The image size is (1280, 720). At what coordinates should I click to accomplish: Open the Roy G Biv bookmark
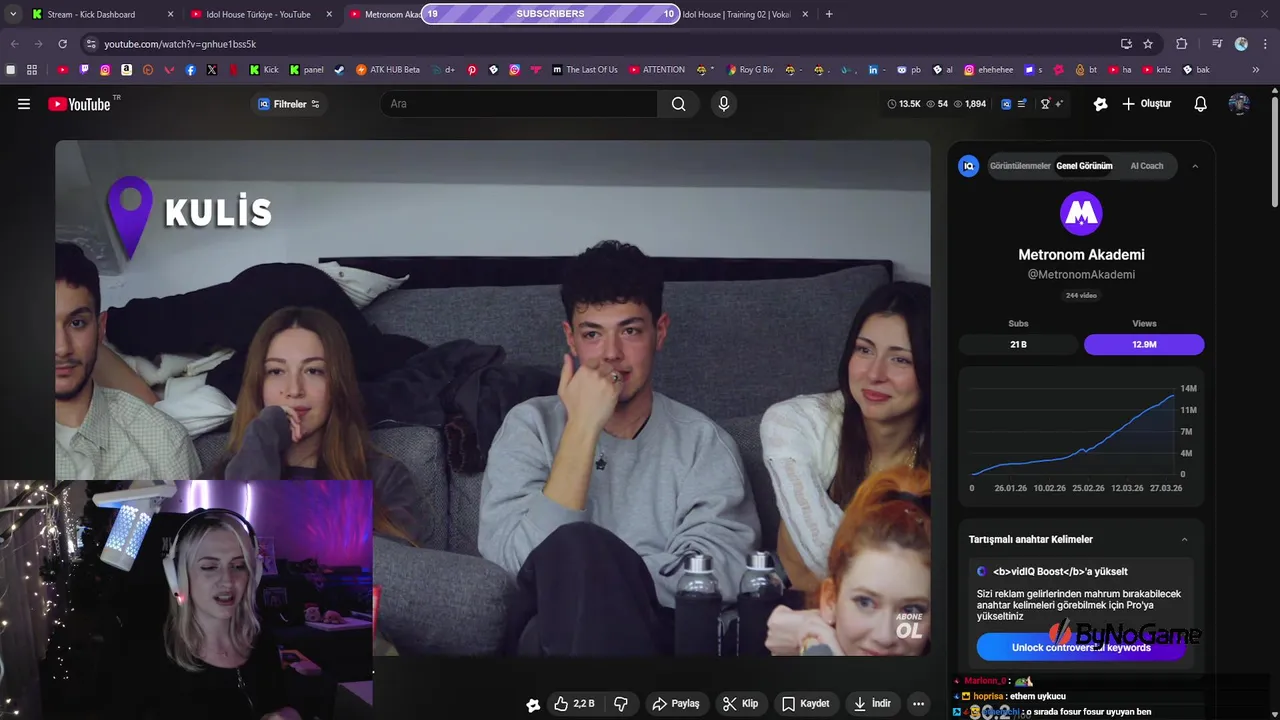pyautogui.click(x=749, y=70)
